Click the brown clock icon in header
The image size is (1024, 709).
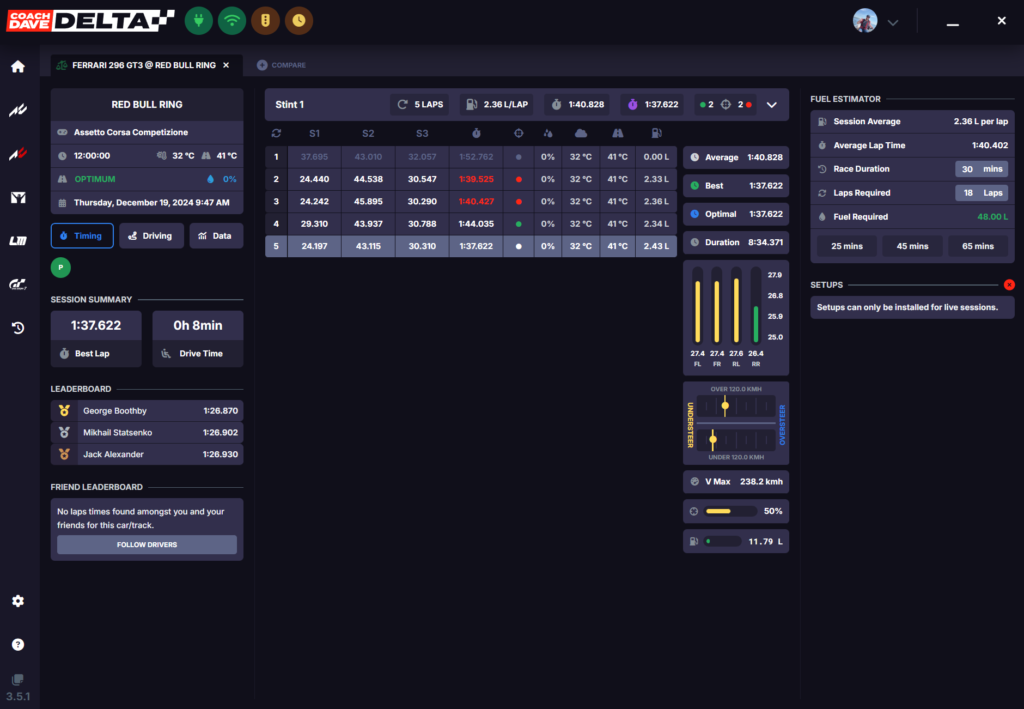(298, 20)
